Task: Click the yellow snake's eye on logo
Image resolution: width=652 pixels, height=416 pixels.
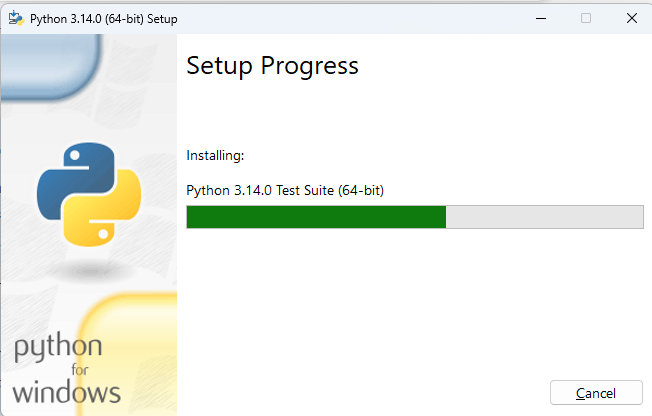Action: click(103, 234)
